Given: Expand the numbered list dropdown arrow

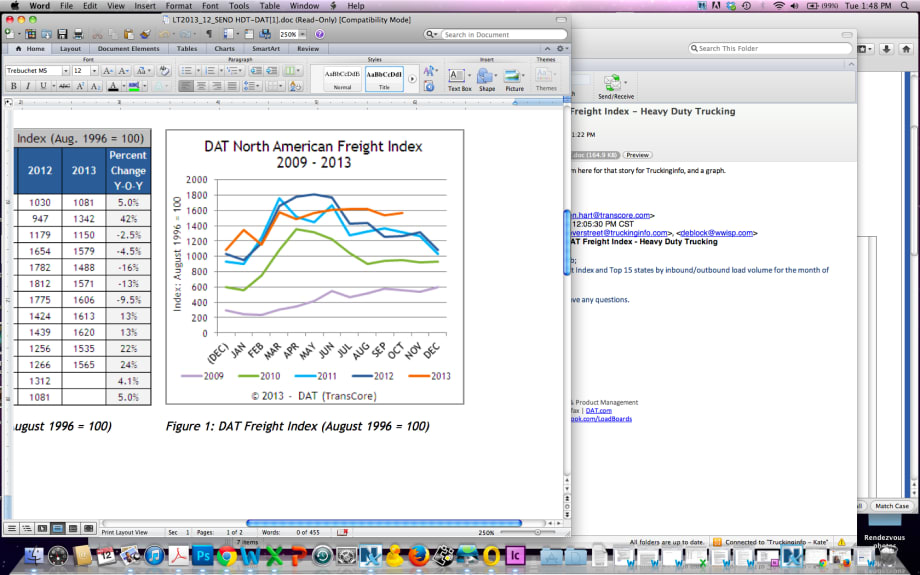Looking at the screenshot, I should [221, 70].
